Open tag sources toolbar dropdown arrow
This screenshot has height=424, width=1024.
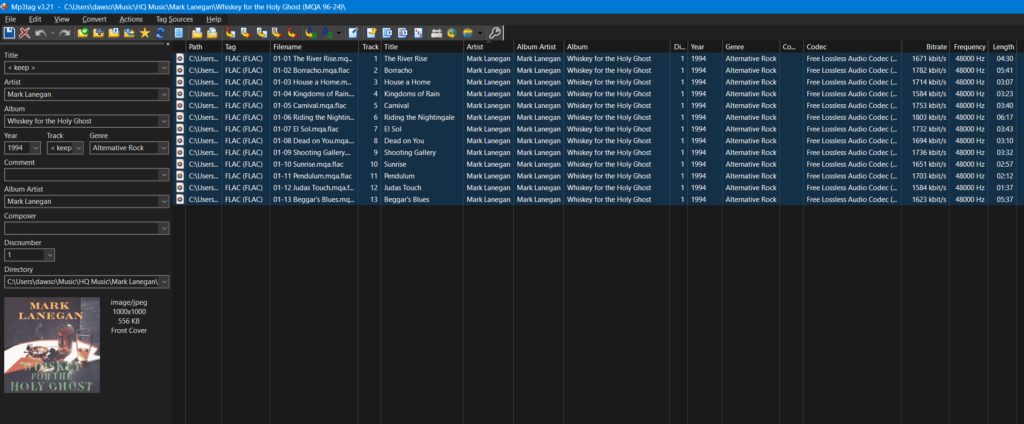pos(482,33)
